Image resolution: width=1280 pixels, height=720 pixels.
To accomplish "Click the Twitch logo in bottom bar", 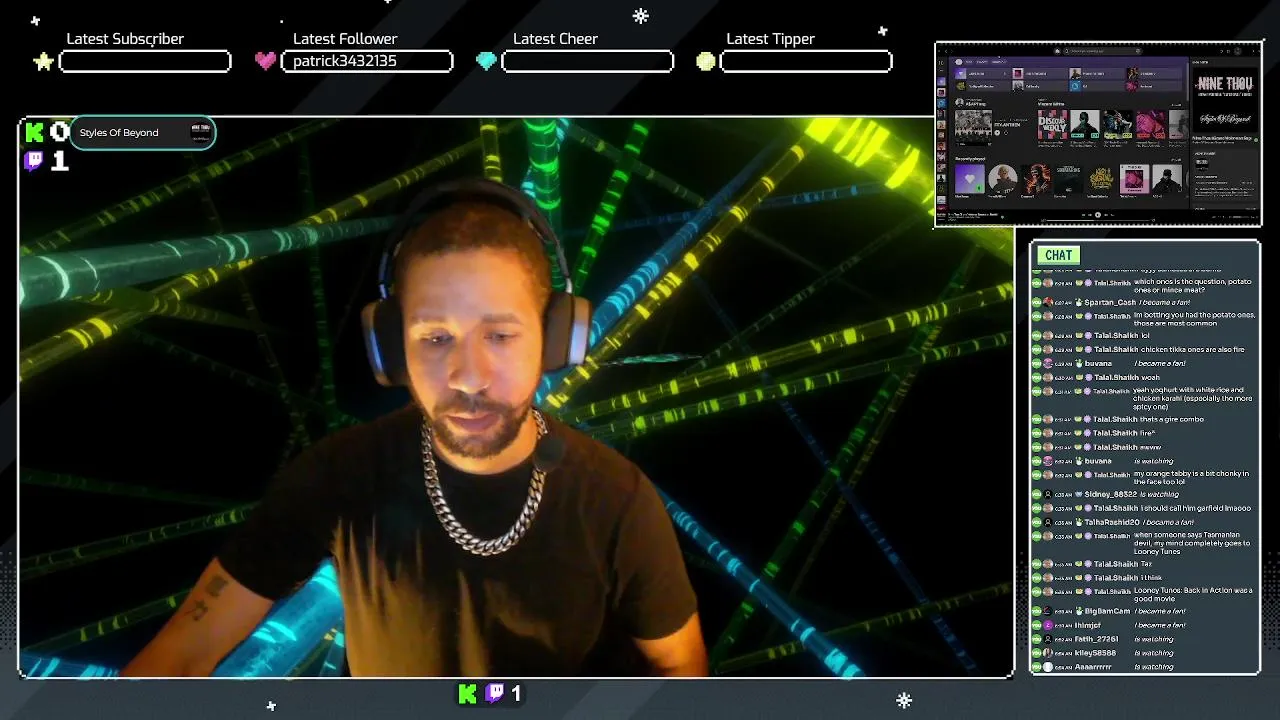I will [495, 693].
